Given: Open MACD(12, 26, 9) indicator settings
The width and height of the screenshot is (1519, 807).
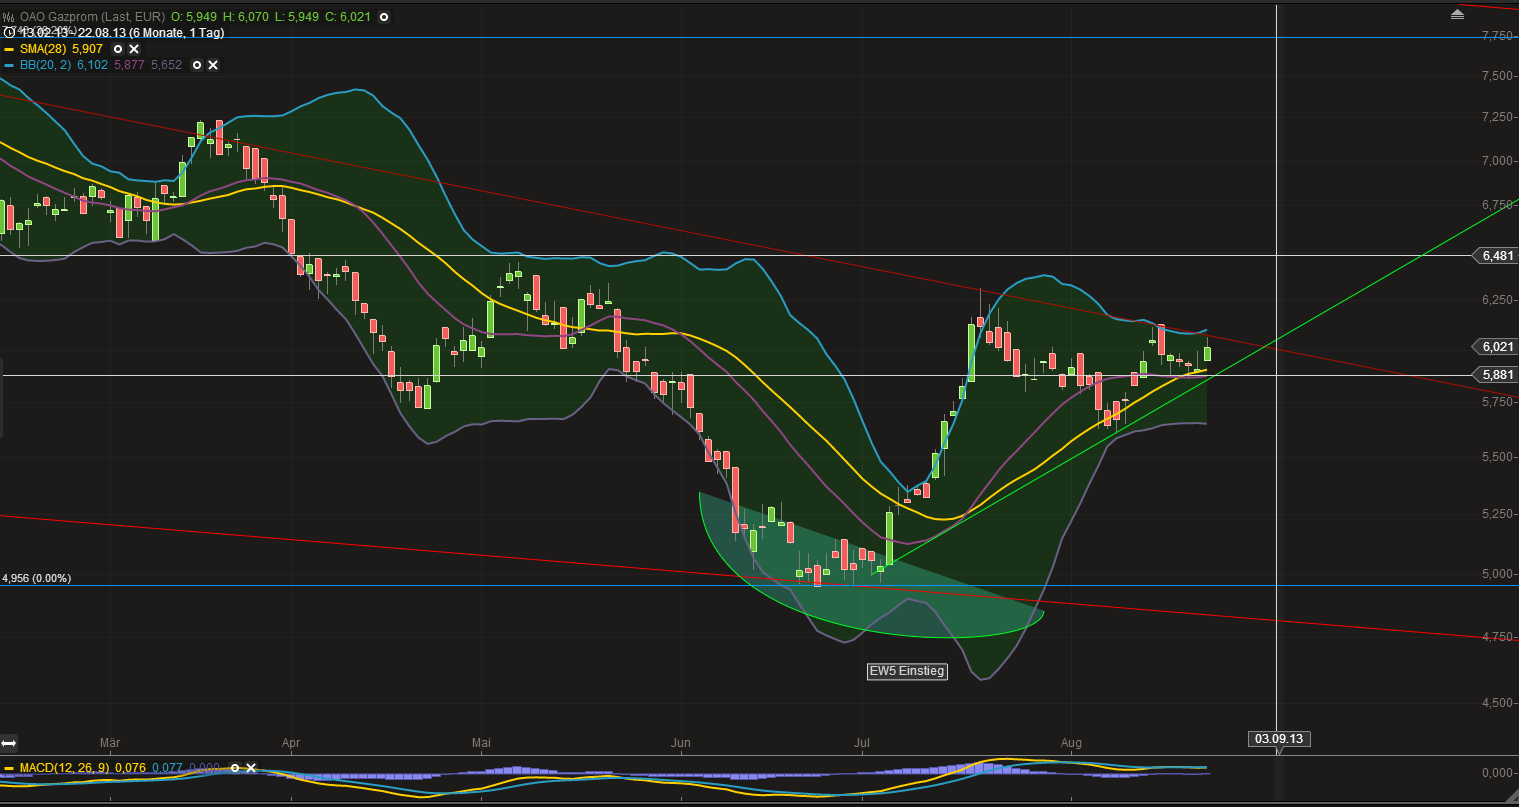Looking at the screenshot, I should [x=235, y=768].
